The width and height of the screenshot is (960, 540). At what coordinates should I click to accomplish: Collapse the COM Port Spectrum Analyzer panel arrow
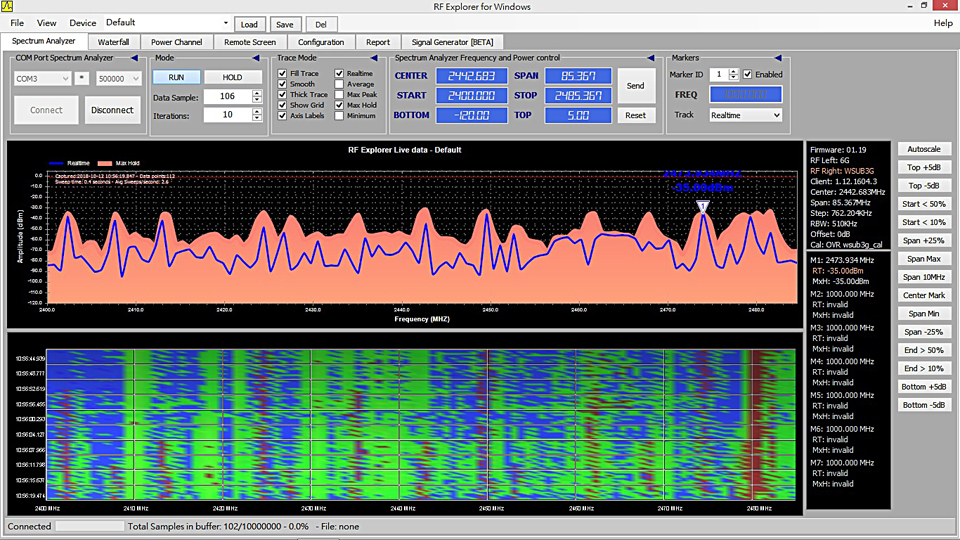134,58
